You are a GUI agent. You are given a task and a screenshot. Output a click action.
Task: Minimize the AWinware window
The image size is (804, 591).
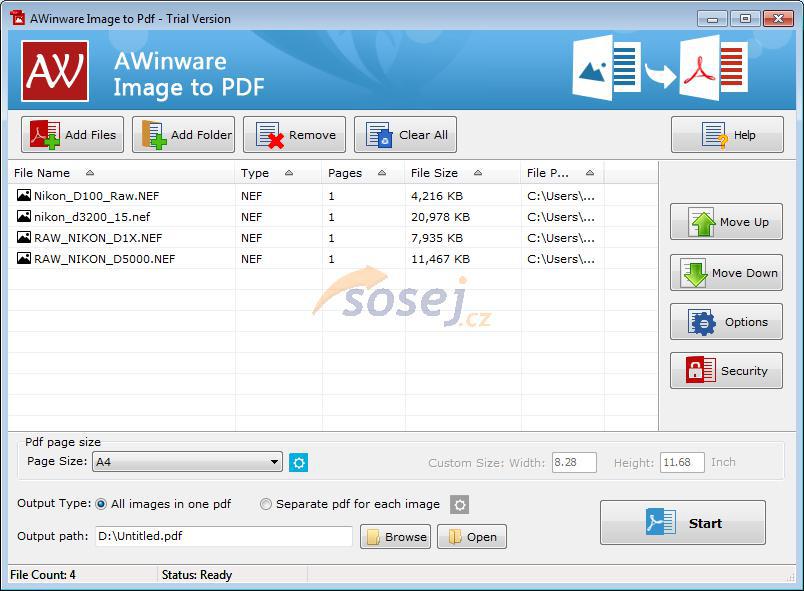(x=712, y=19)
